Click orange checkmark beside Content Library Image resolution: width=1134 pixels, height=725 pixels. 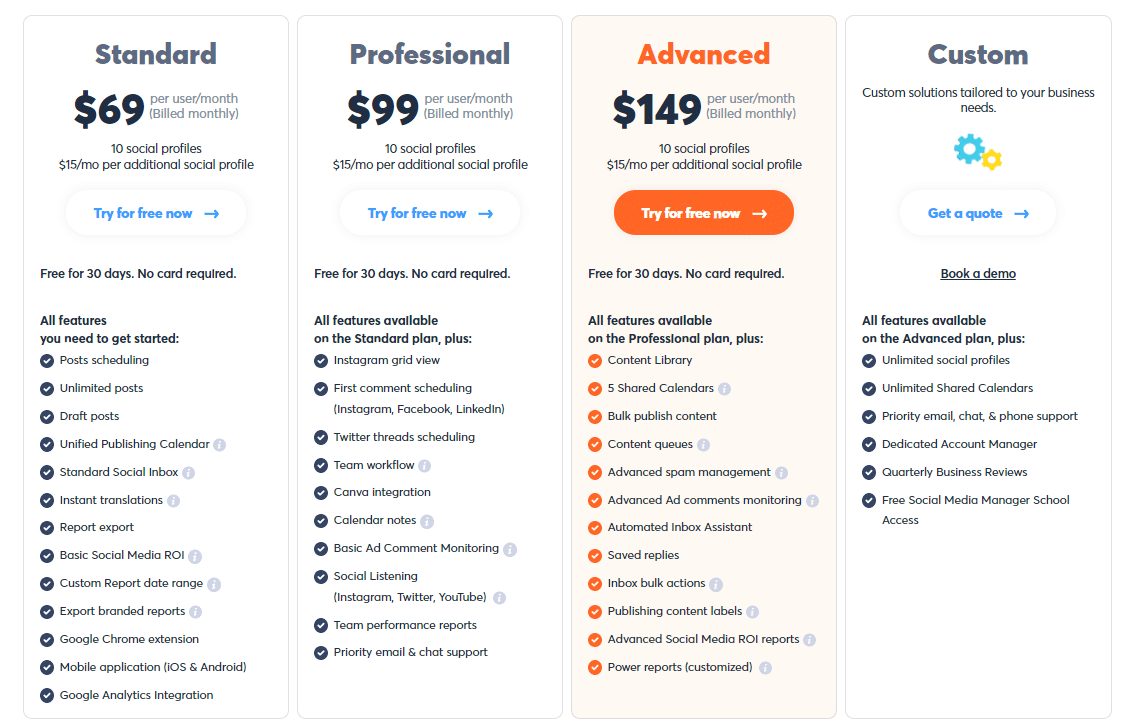tap(595, 361)
